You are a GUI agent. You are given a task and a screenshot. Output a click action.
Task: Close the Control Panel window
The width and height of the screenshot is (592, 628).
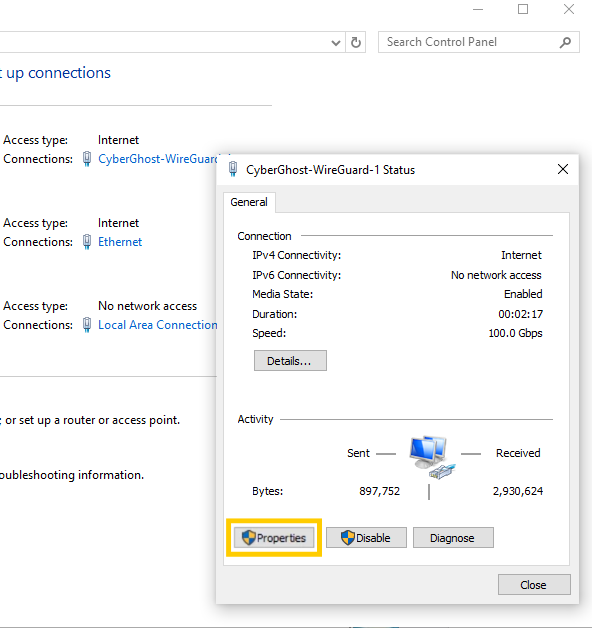(569, 9)
